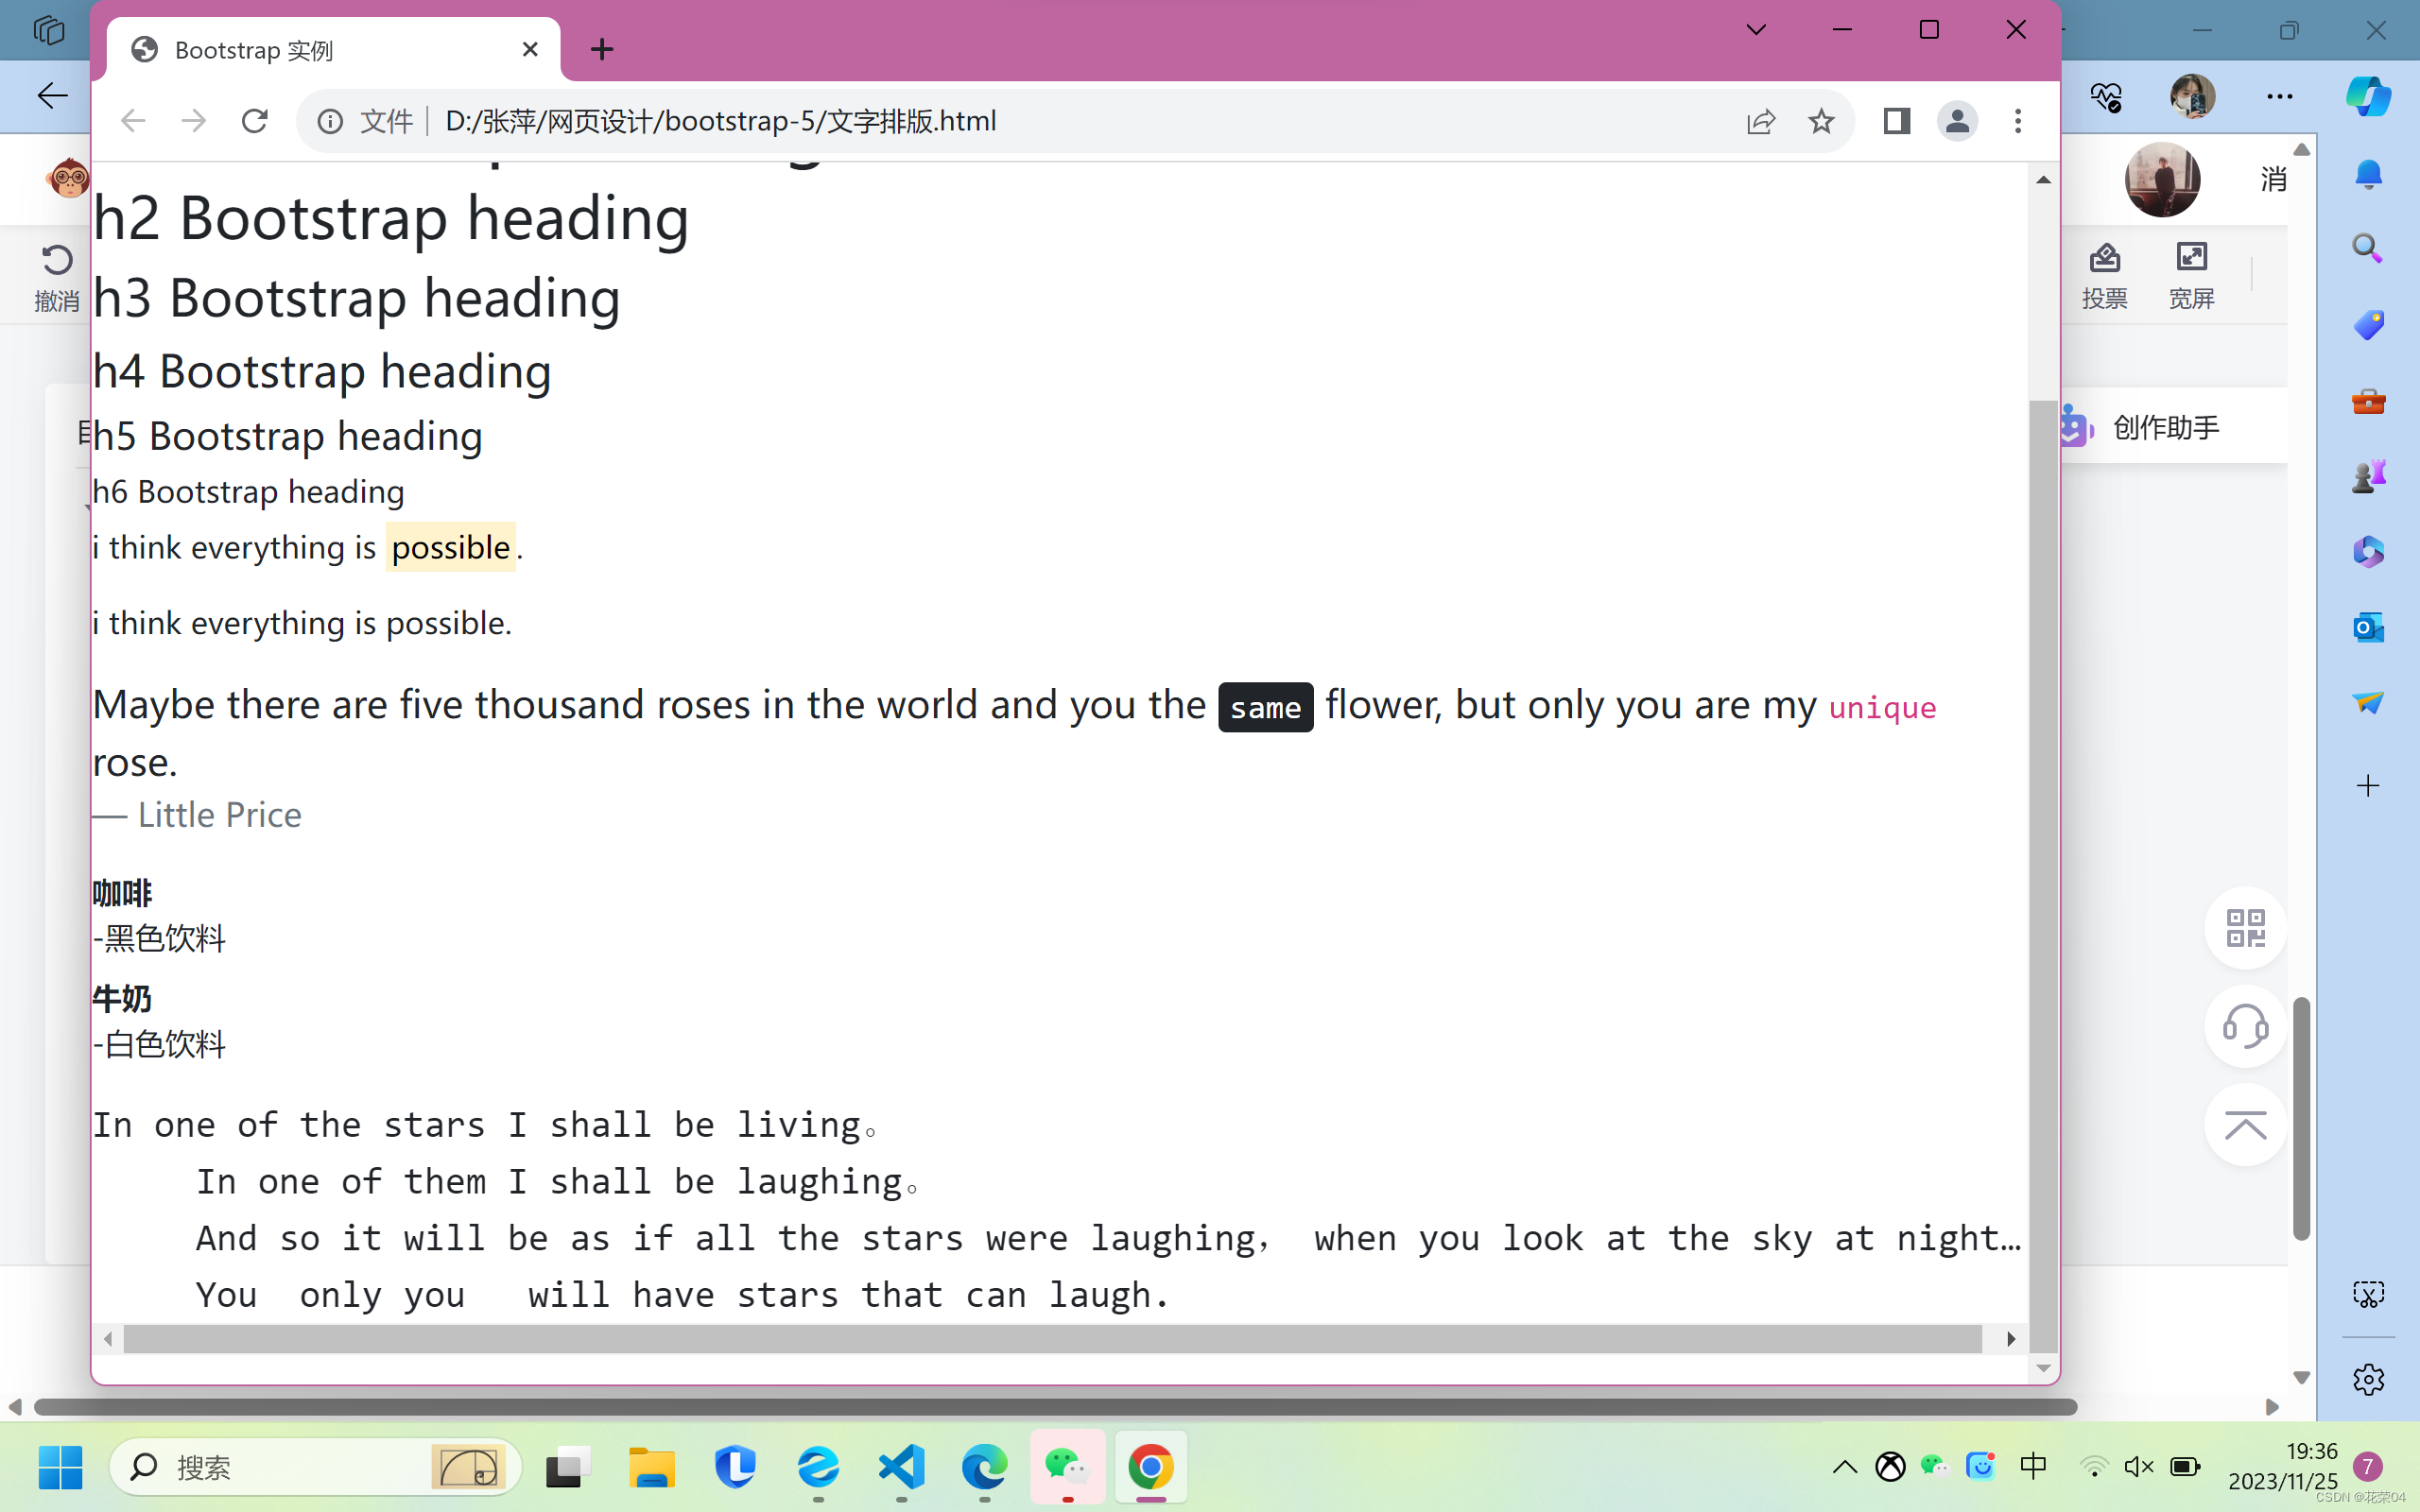Bookmark this page with star icon
Screen dimensions: 2420x1512
(x=1821, y=121)
